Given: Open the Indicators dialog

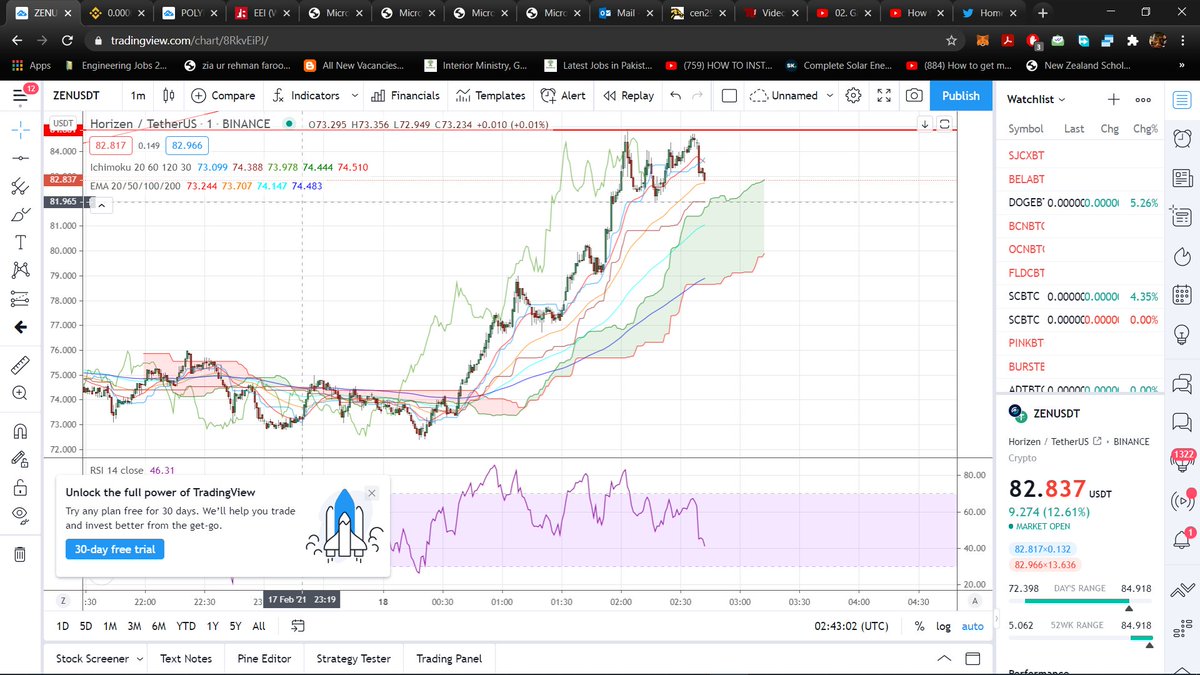Looking at the screenshot, I should pos(305,95).
